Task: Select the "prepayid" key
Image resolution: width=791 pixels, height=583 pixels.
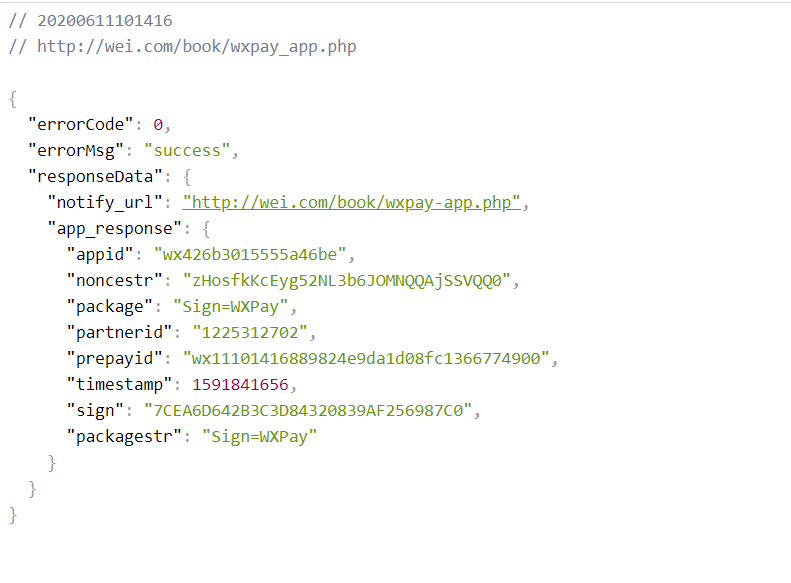Action: point(115,359)
